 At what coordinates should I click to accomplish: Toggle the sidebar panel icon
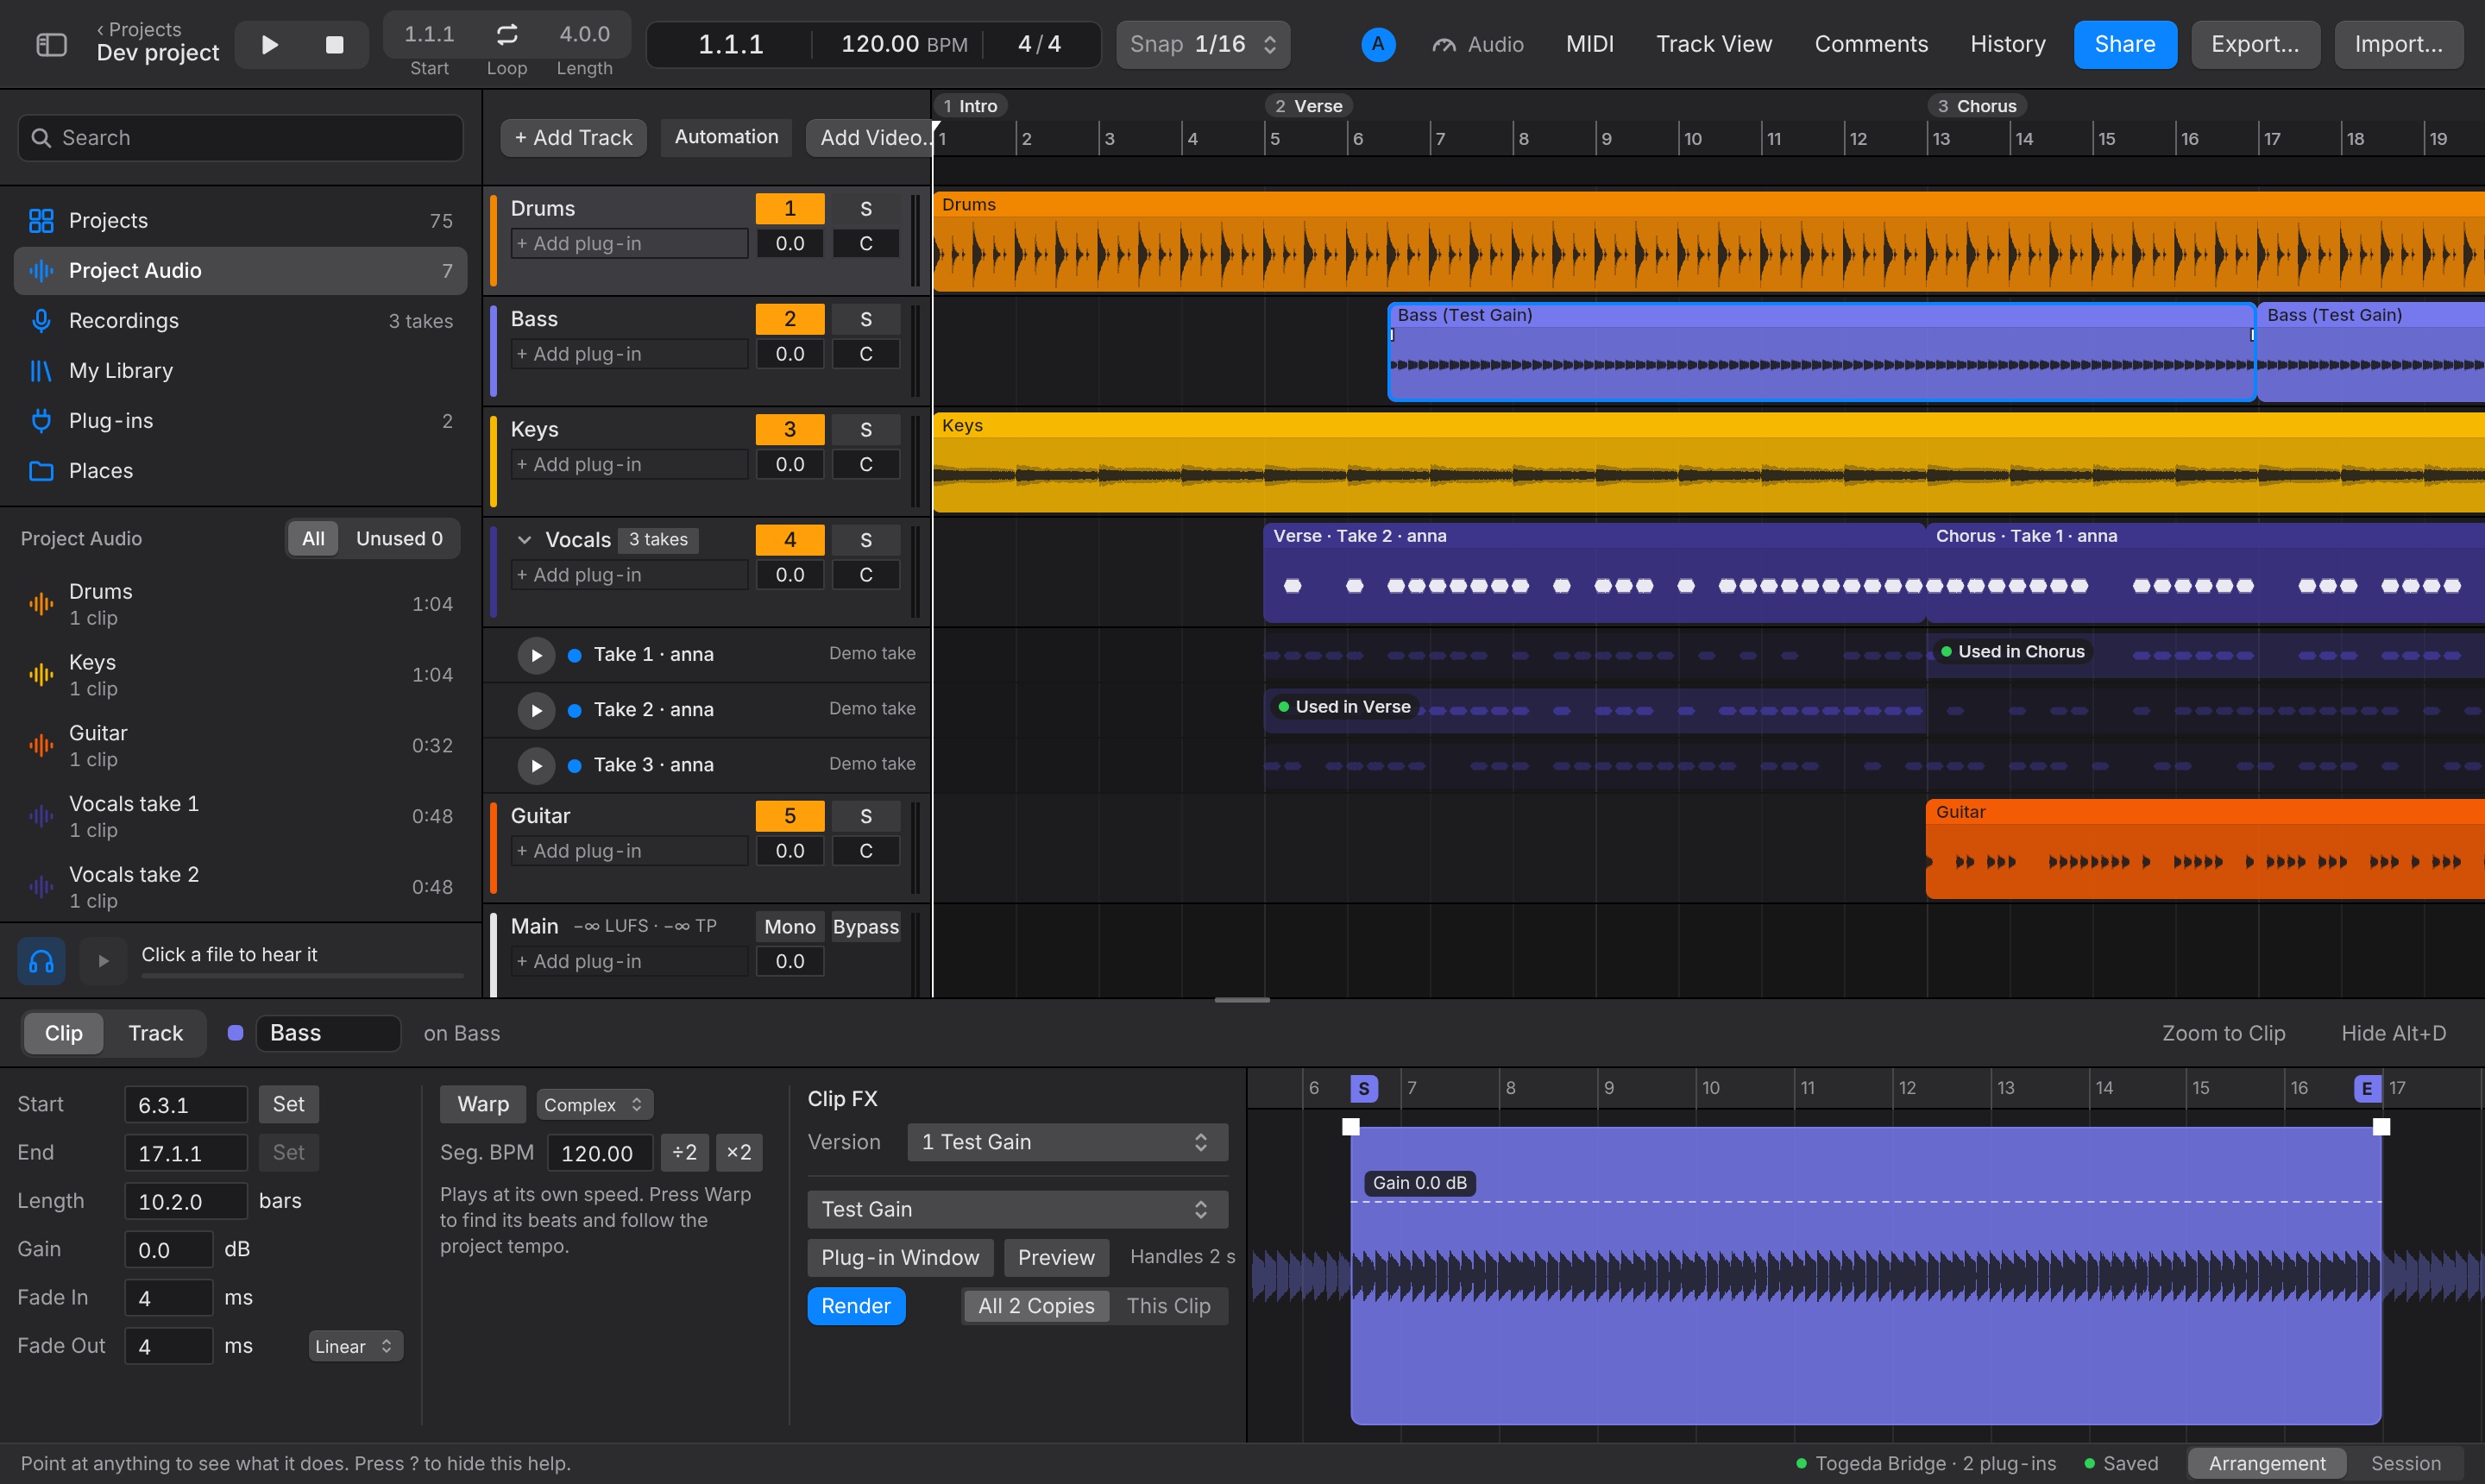[51, 44]
